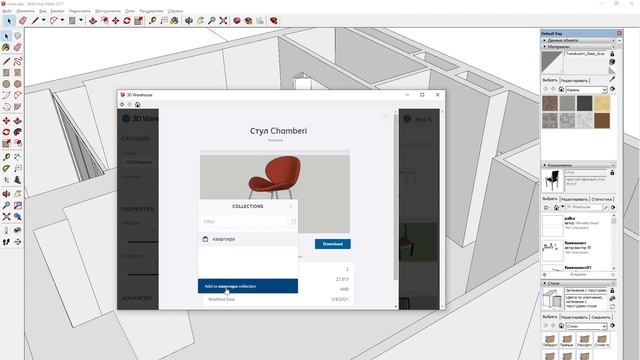Viewport: 640px width, 360px height.
Task: Choose the 3D Text tool in the left tool set
Action: [18, 180]
